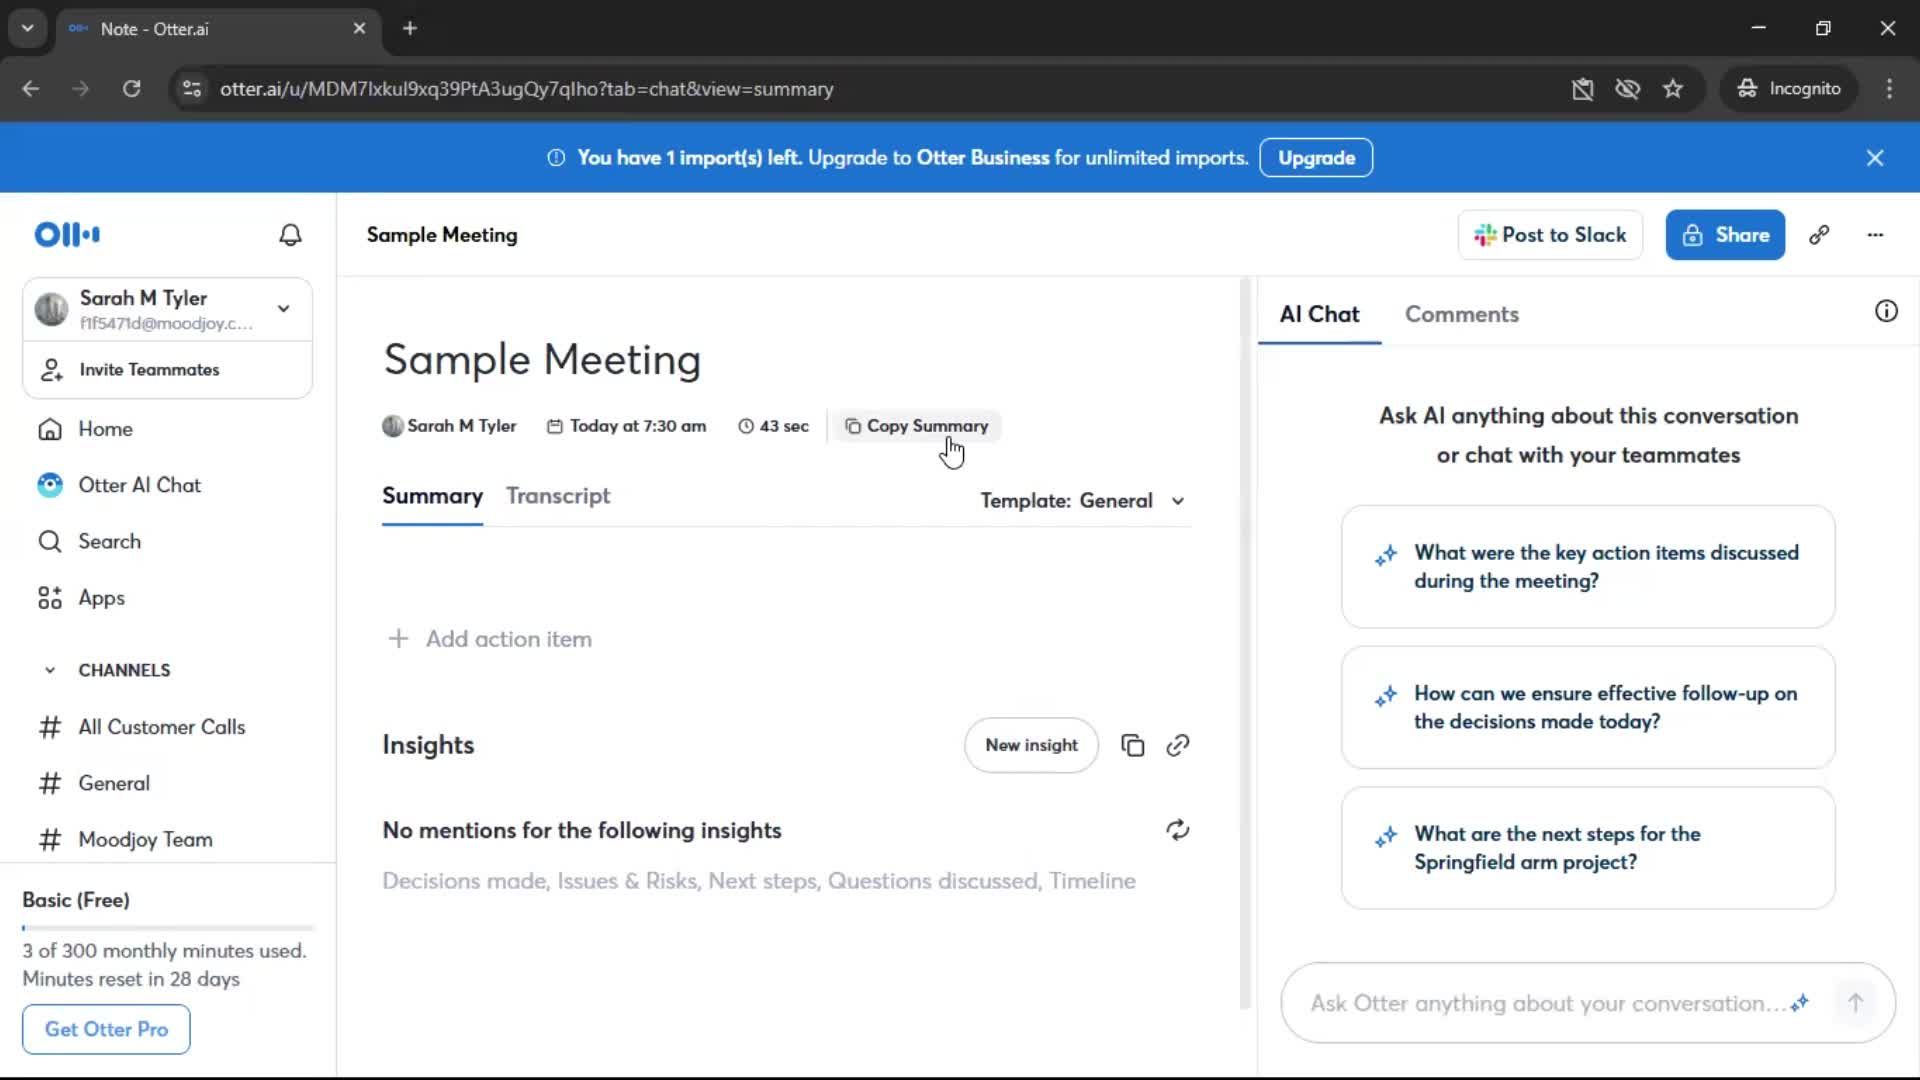The height and width of the screenshot is (1080, 1920).
Task: Click the AI Chat info icon
Action: pos(1886,312)
